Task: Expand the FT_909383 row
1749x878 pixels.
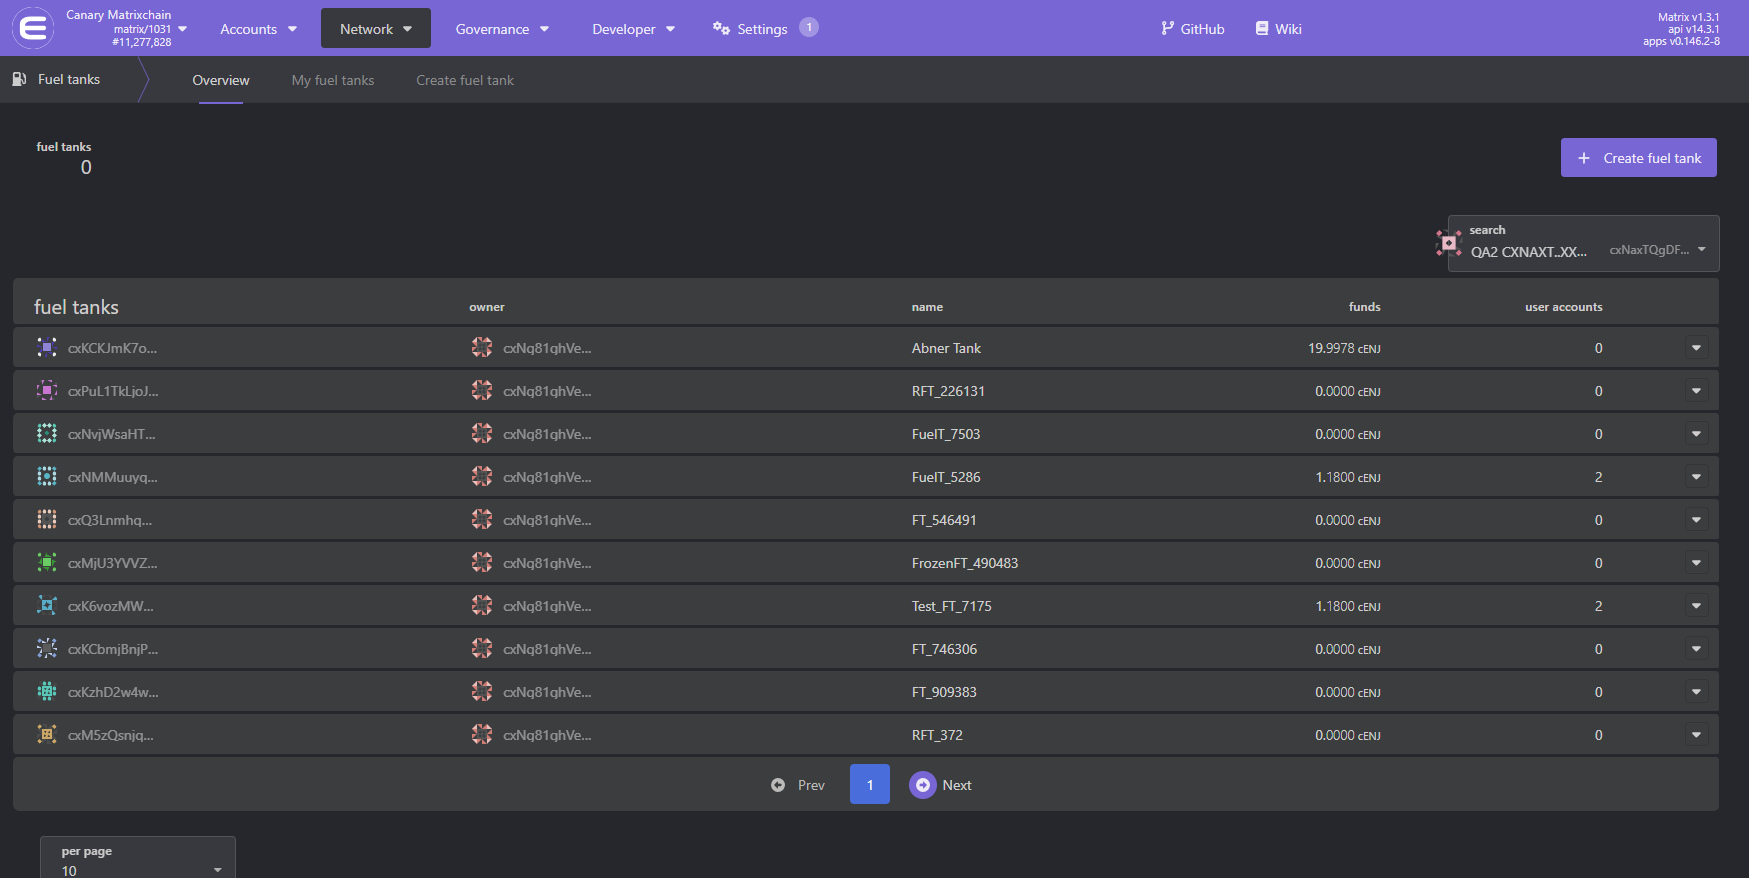Action: 1696,692
